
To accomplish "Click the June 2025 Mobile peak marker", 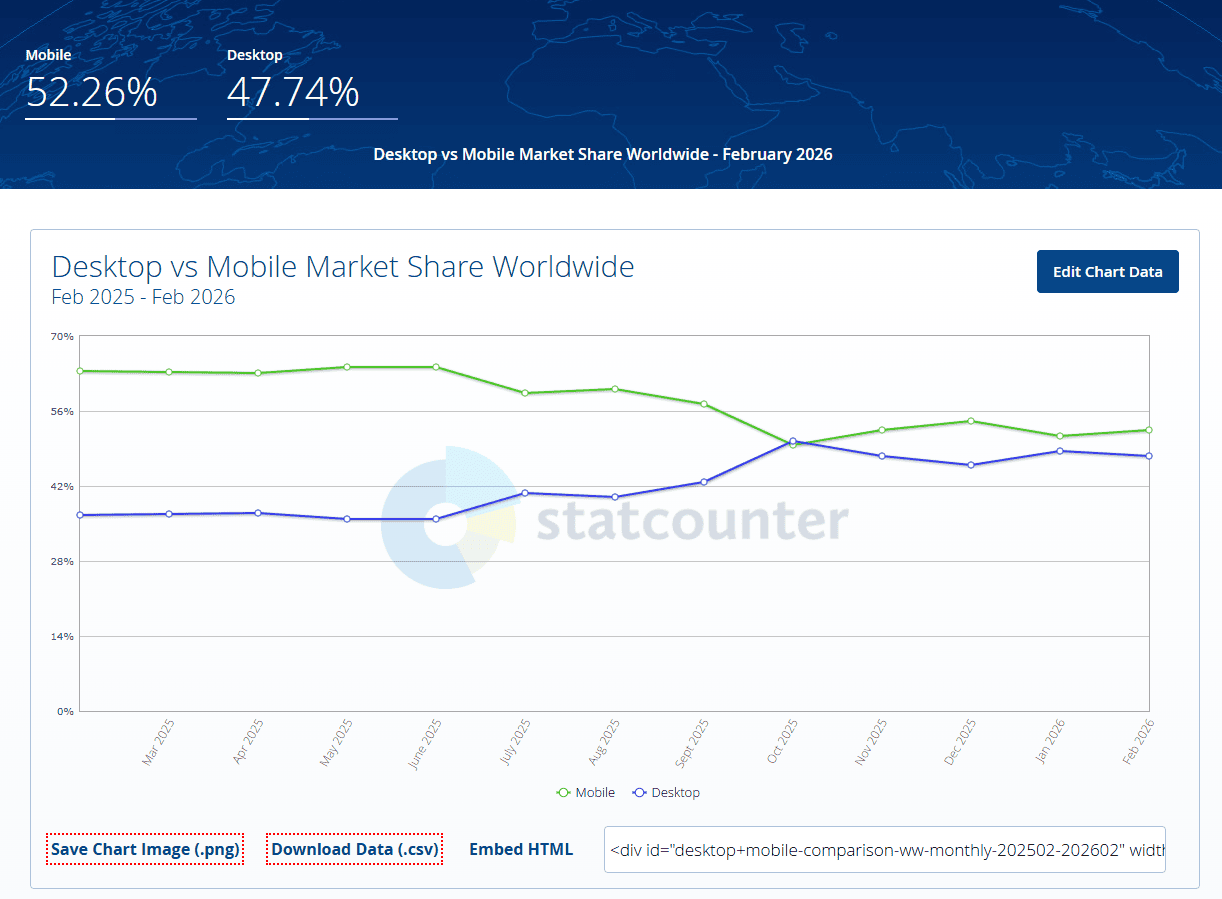I will 435,367.
